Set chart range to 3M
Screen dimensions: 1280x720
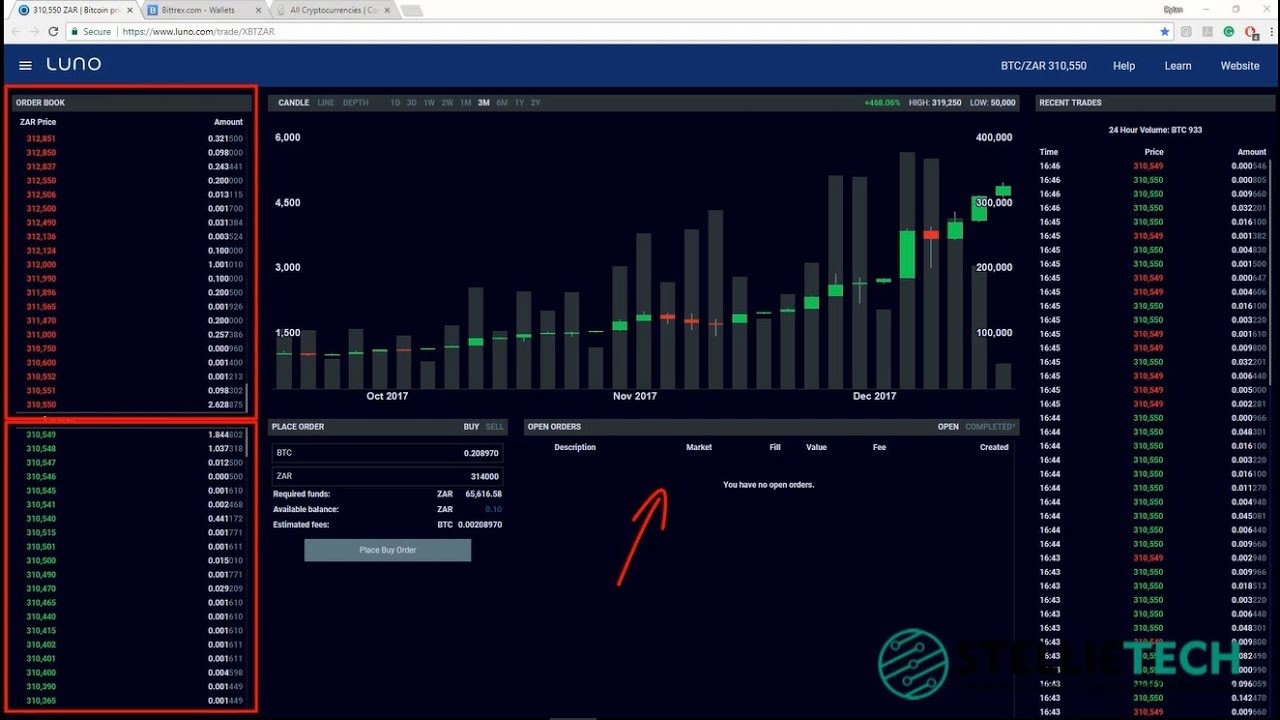[483, 103]
